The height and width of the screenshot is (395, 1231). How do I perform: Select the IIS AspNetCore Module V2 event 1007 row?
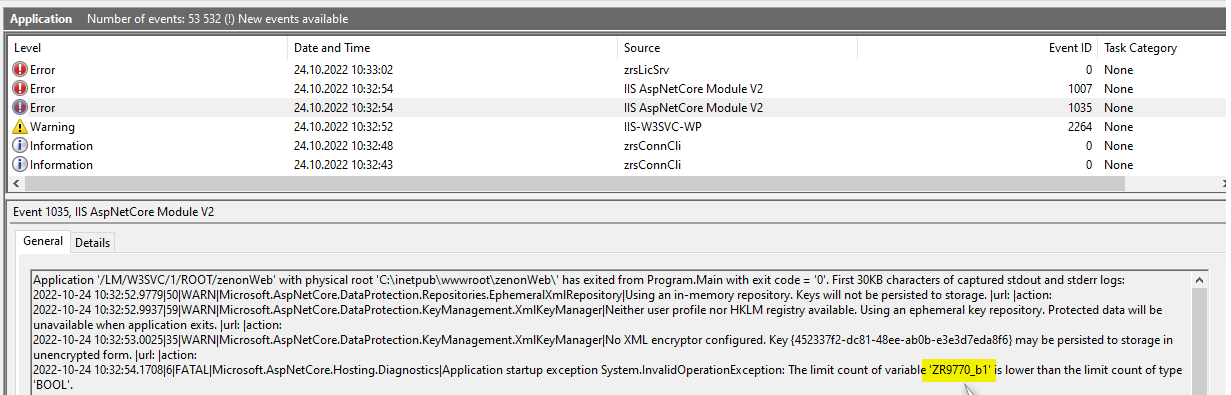pyautogui.click(x=617, y=89)
